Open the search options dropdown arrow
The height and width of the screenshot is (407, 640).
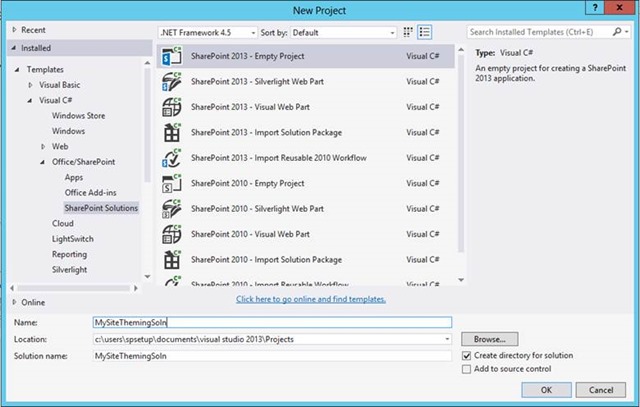coord(627,32)
